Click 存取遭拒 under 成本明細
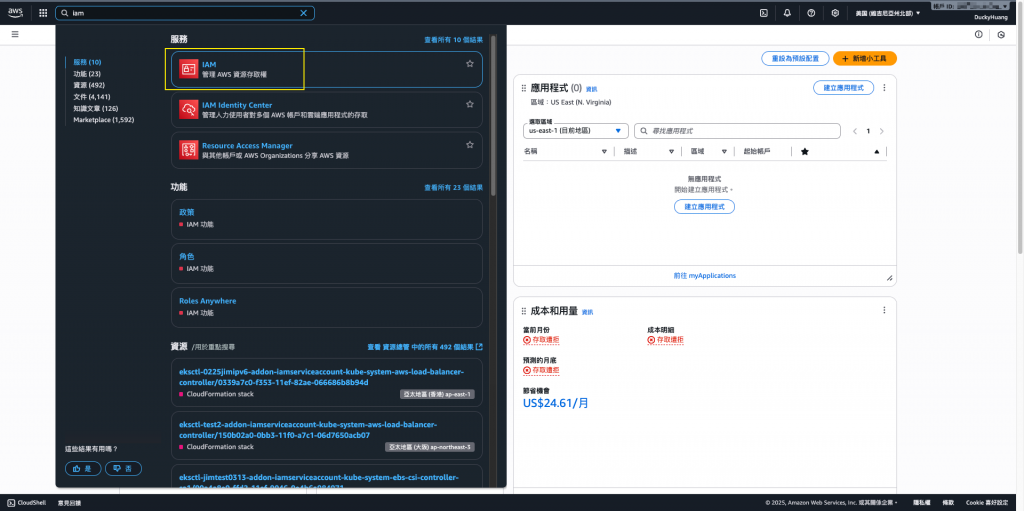1024x511 pixels. point(665,340)
